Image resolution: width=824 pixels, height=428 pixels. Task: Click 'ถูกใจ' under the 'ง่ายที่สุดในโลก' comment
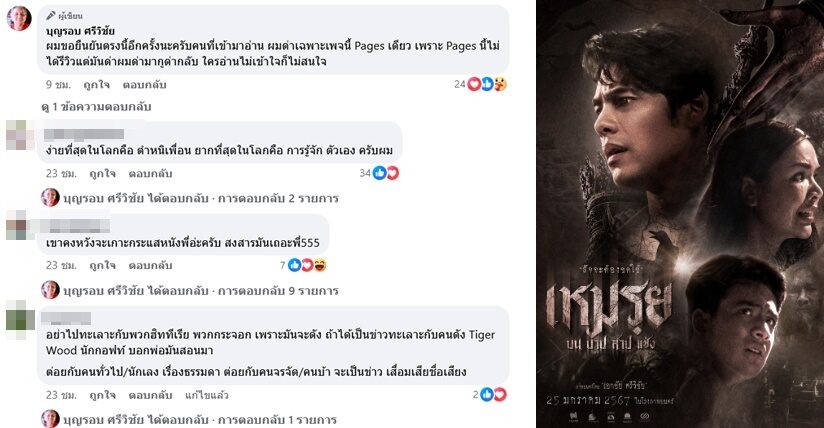102,174
